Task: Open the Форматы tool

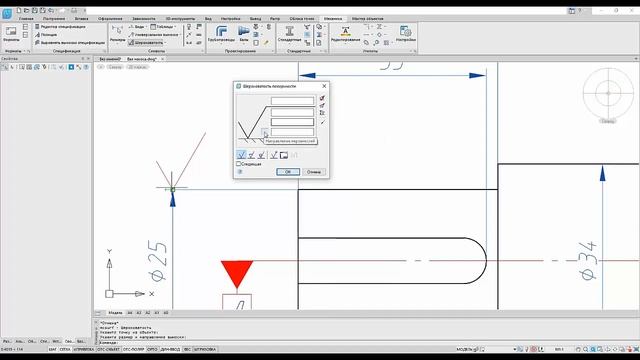Action: click(x=11, y=34)
